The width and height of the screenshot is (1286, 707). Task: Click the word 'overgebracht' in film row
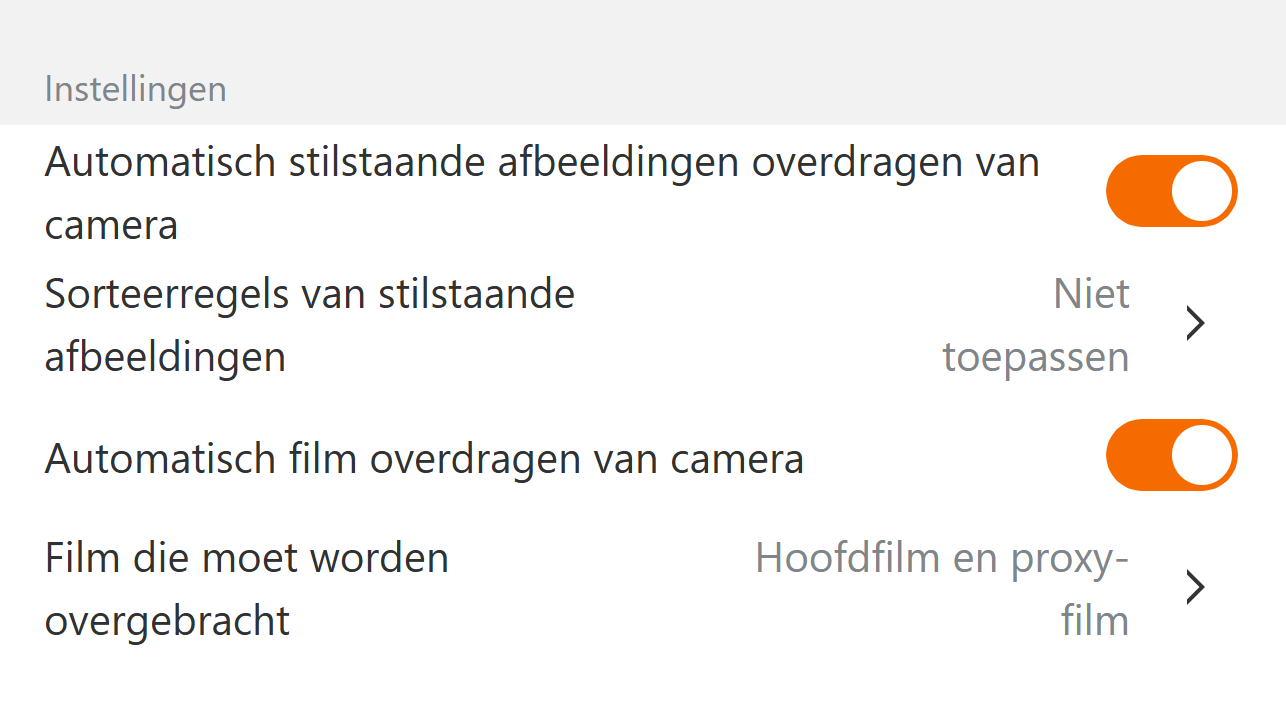[168, 621]
